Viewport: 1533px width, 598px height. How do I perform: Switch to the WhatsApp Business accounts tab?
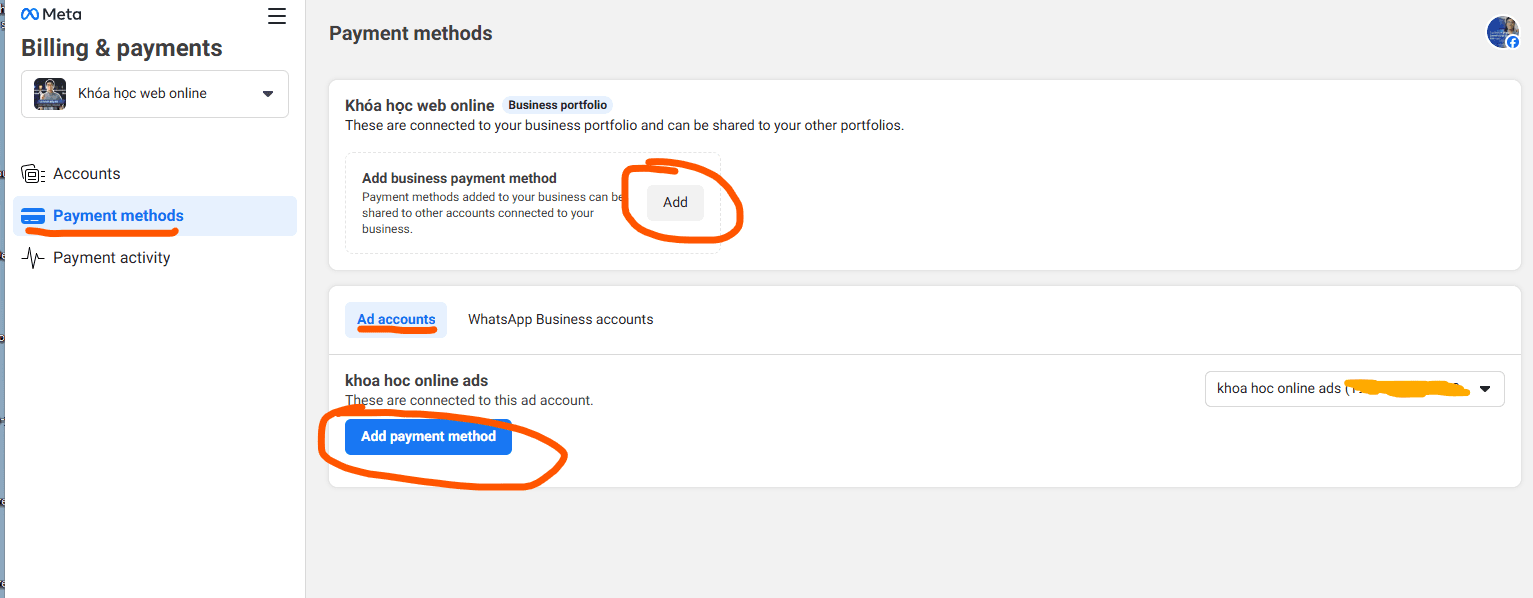click(x=560, y=319)
